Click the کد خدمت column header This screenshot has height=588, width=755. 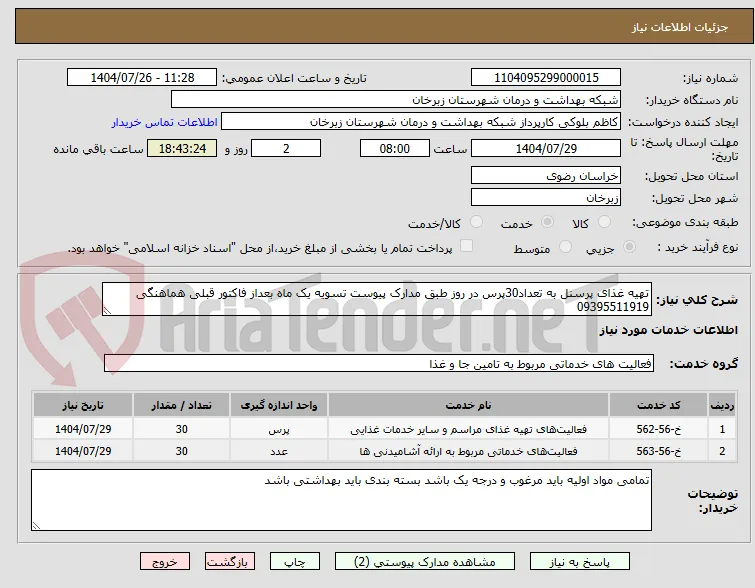click(x=658, y=405)
